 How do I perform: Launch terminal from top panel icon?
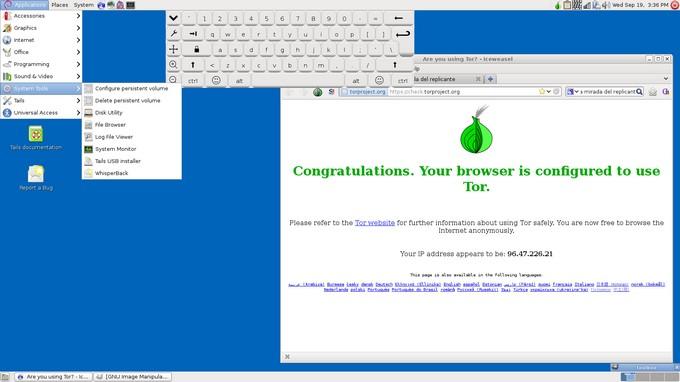point(130,5)
